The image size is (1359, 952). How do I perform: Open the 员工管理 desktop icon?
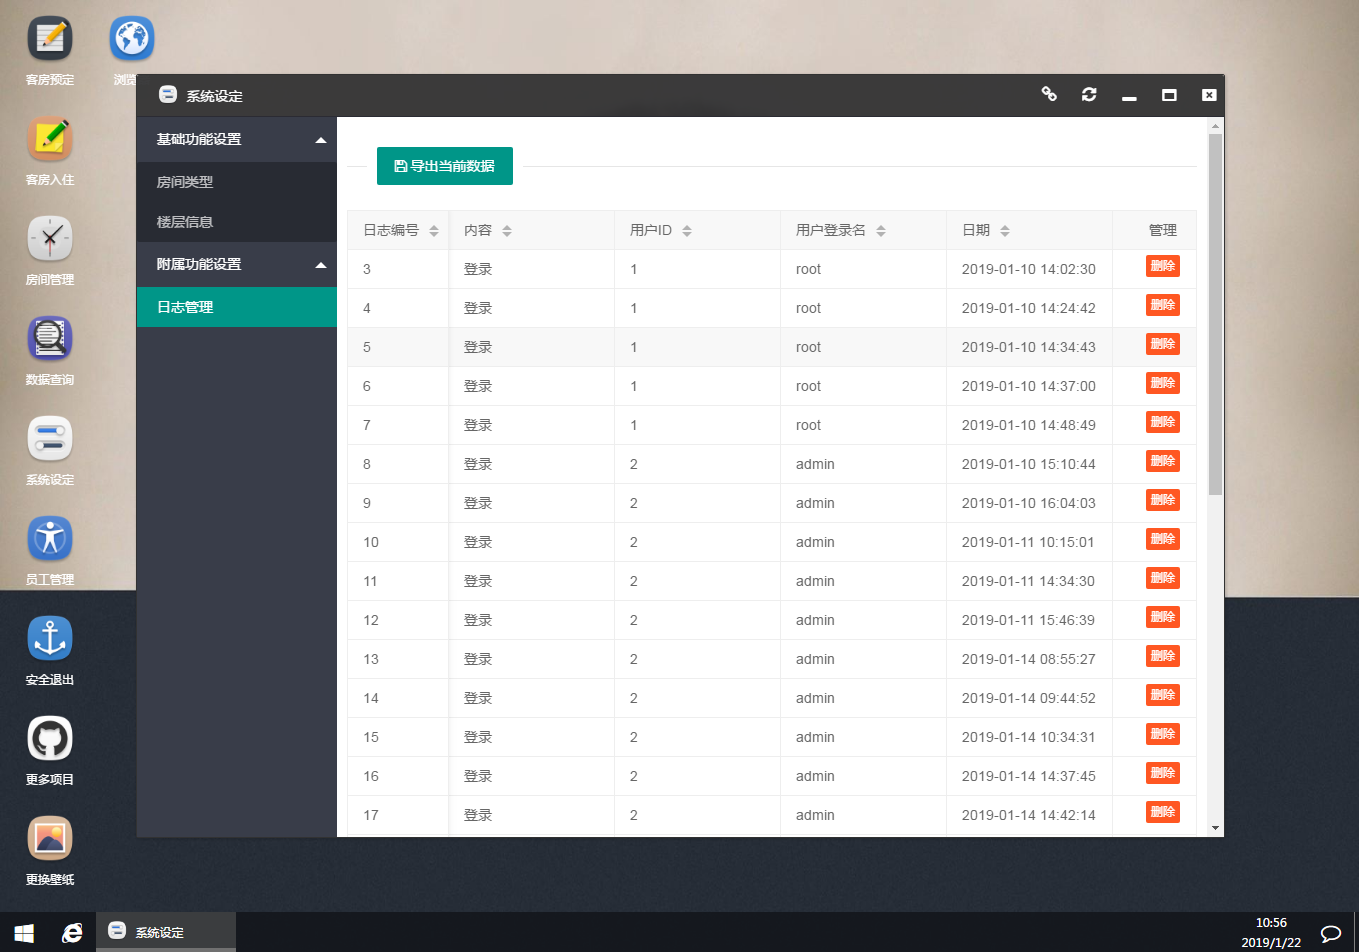tap(50, 539)
